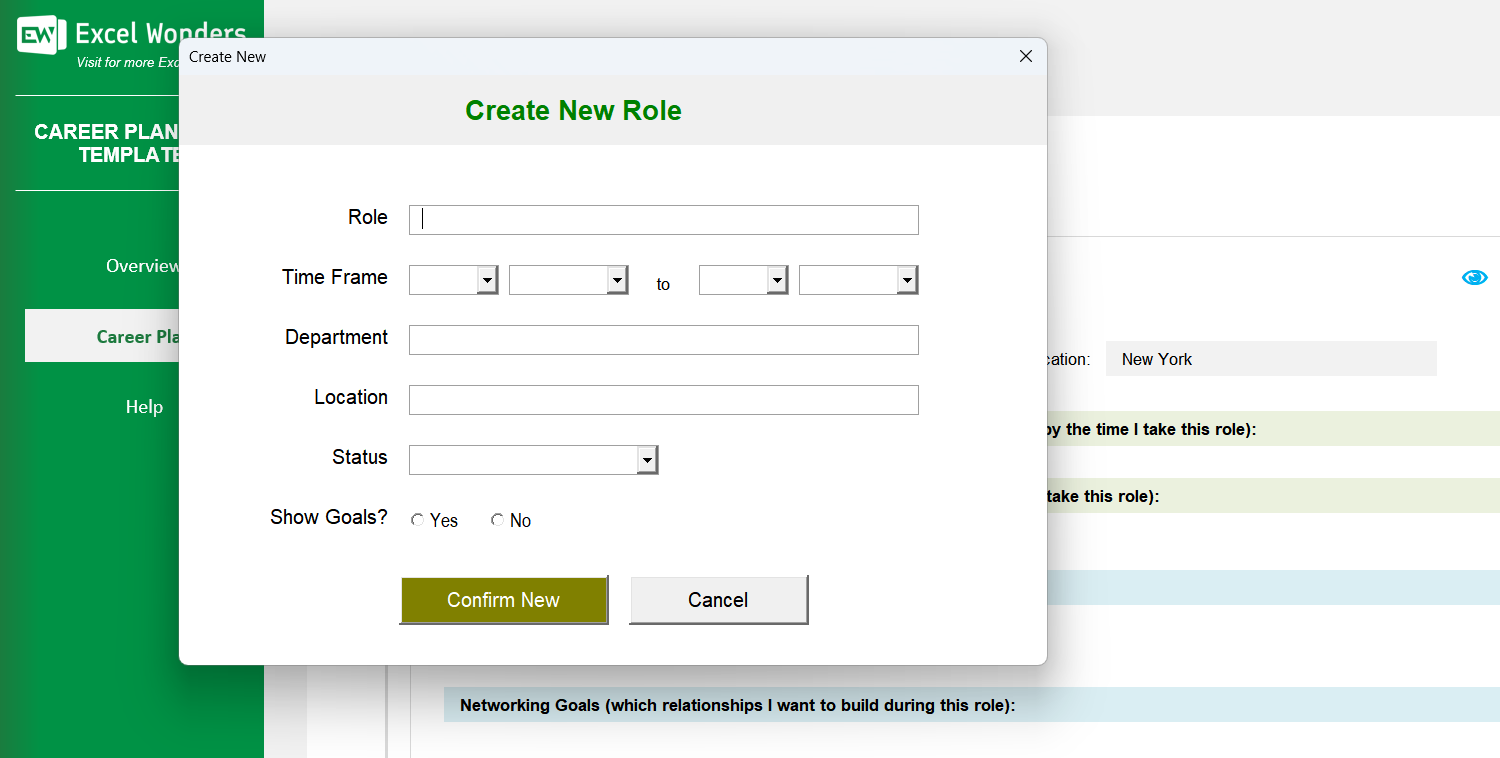1500x758 pixels.
Task: Close the Create New dialog
Action: click(x=1025, y=56)
